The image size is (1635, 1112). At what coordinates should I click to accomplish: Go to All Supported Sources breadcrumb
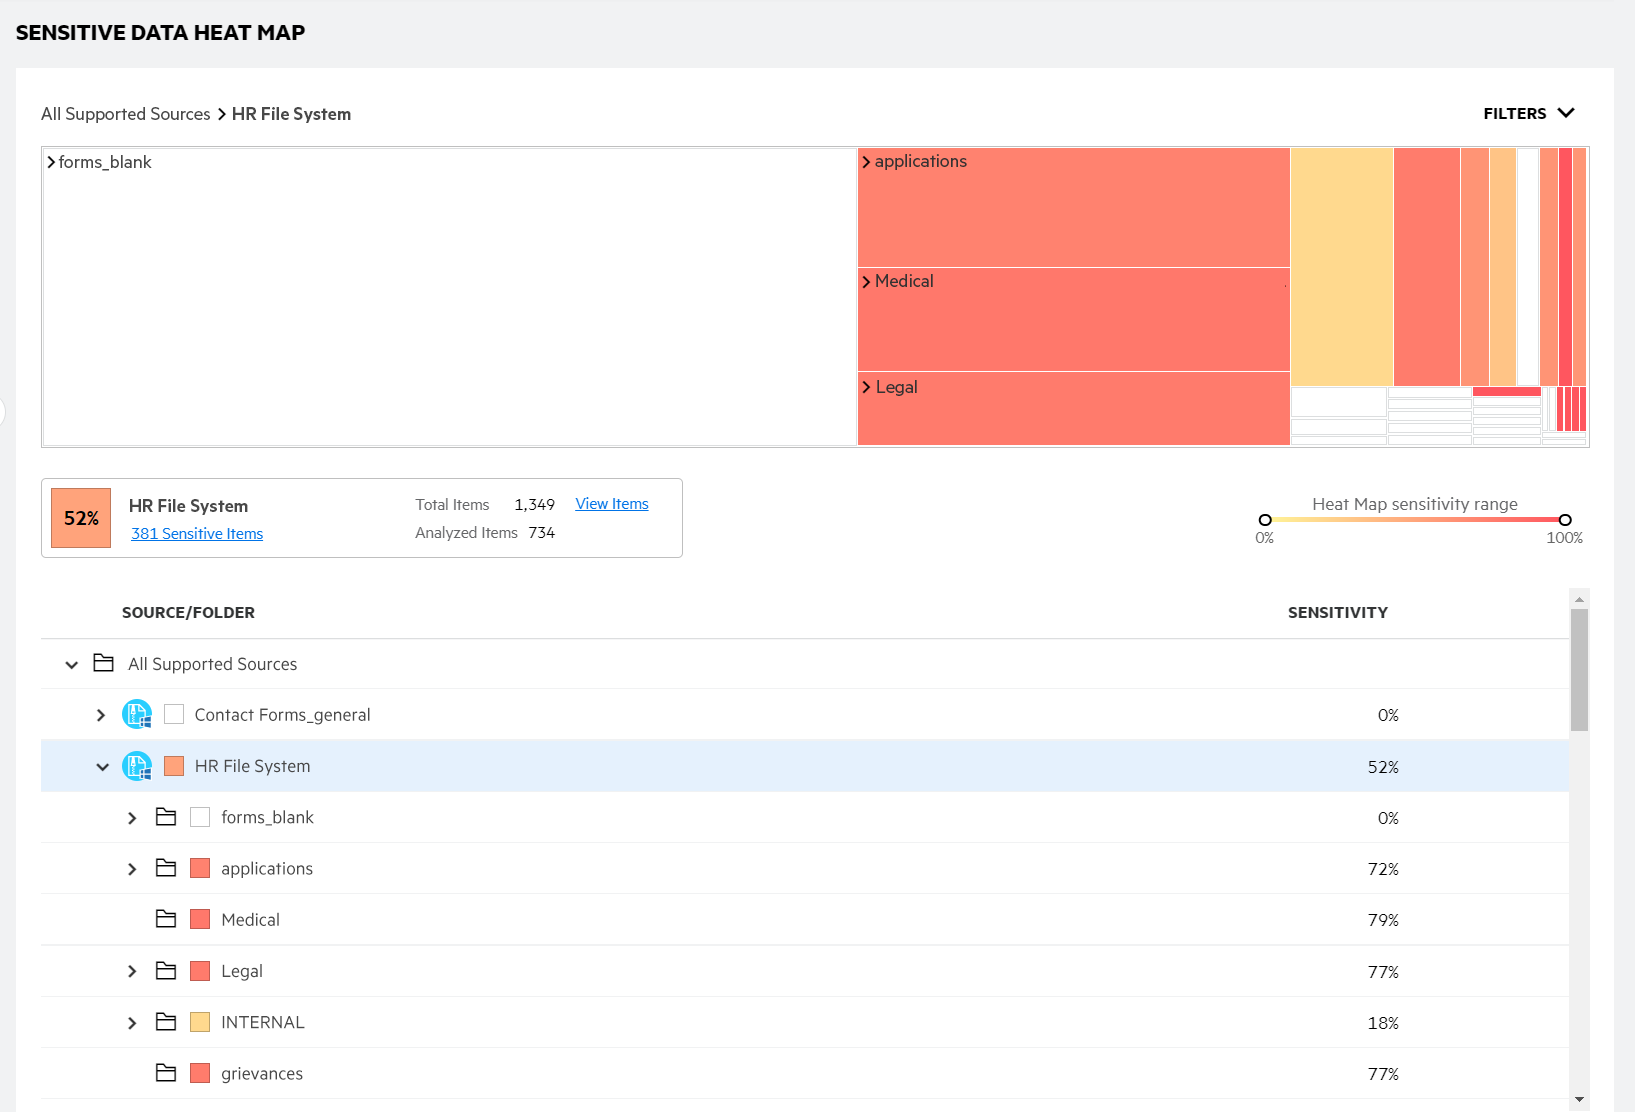126,114
